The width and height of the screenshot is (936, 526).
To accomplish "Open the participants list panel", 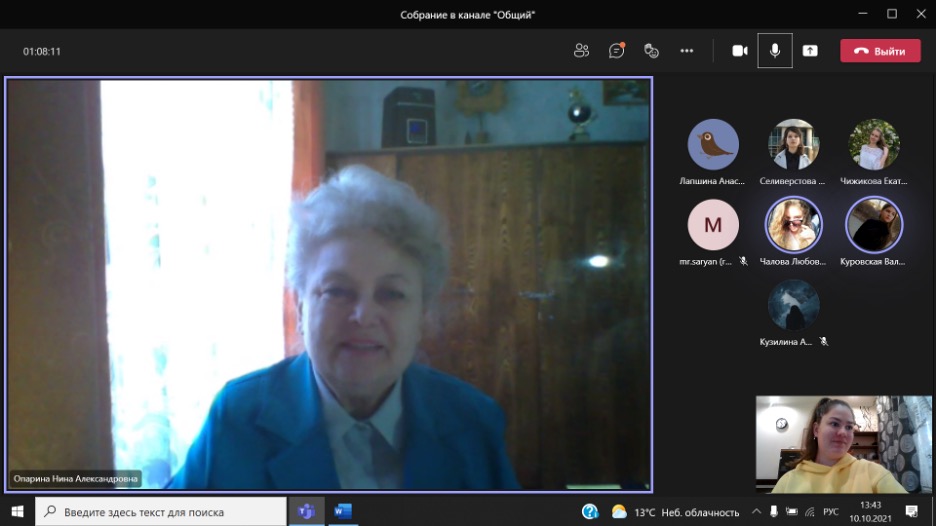I will click(x=581, y=51).
